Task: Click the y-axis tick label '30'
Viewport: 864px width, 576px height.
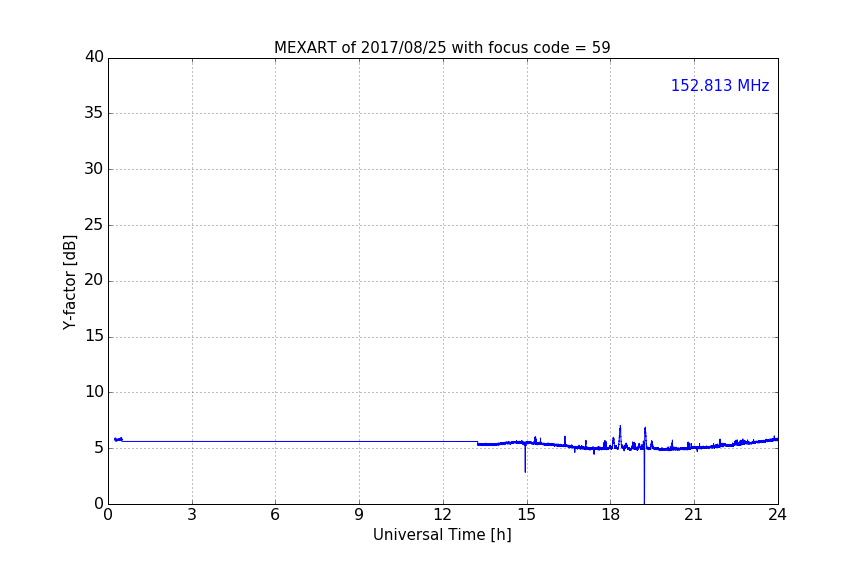Action: click(94, 169)
